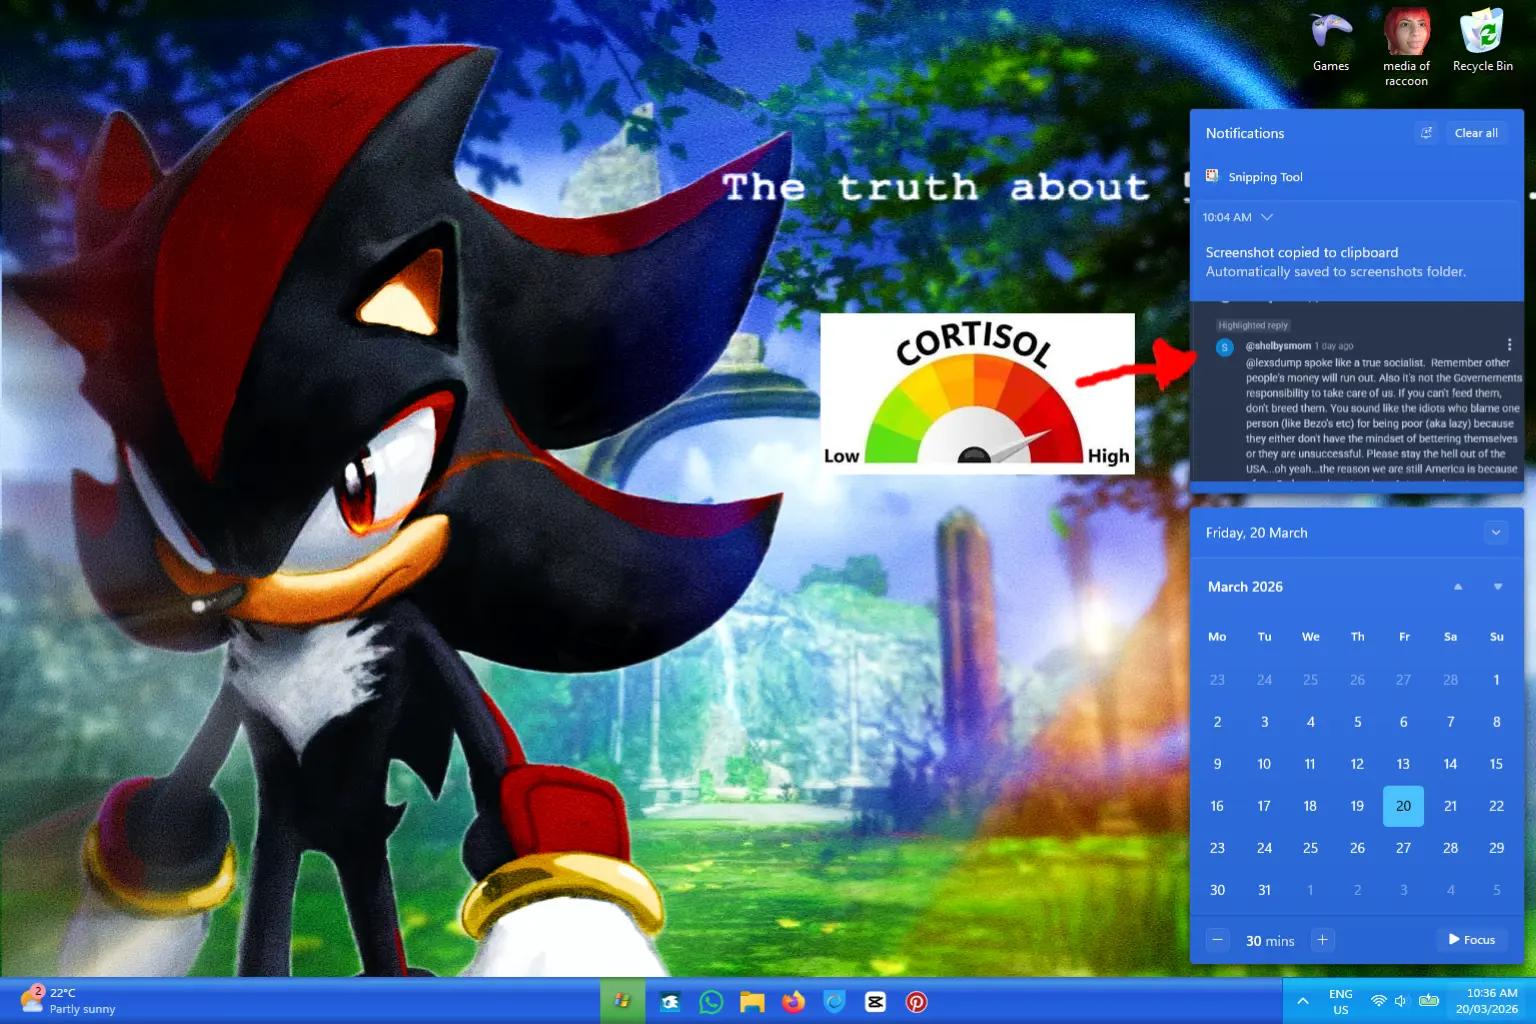This screenshot has height=1024, width=1536.
Task: Select 17 in the calendar
Action: (x=1264, y=806)
